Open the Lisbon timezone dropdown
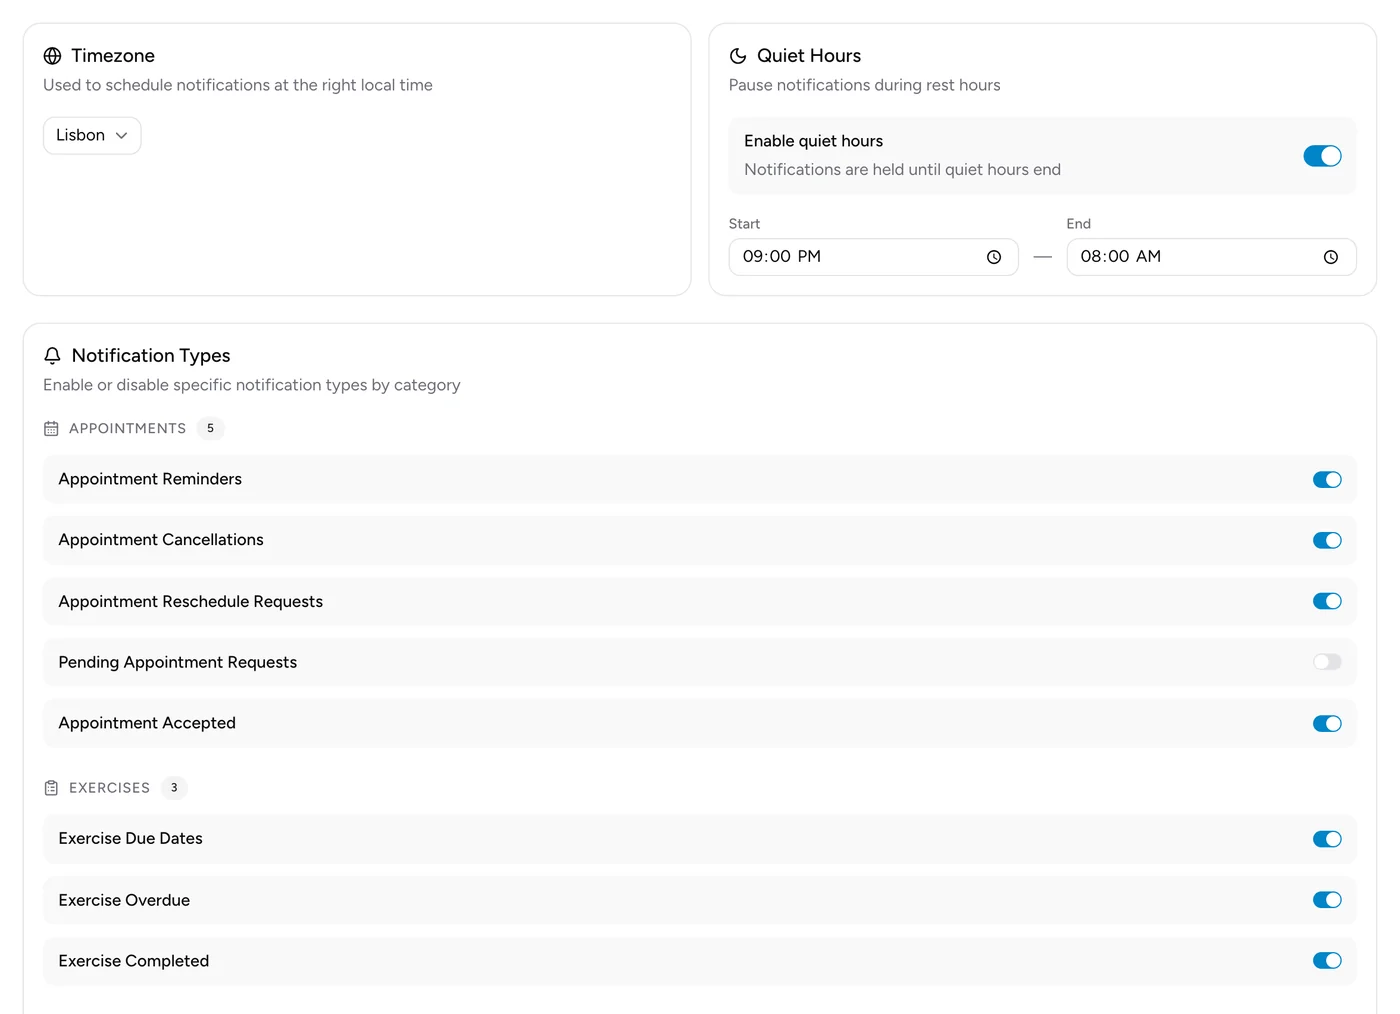The image size is (1400, 1014). (x=92, y=136)
